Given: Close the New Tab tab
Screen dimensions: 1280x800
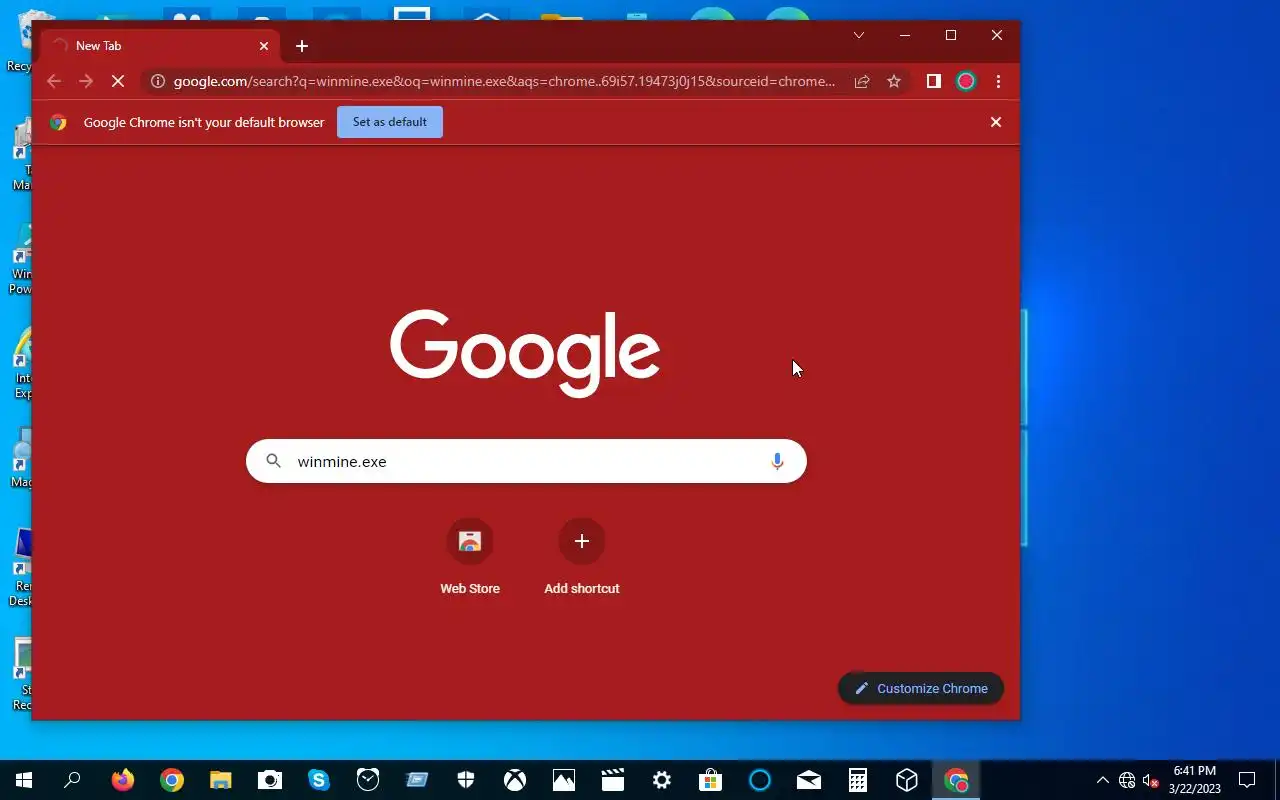Looking at the screenshot, I should 264,46.
